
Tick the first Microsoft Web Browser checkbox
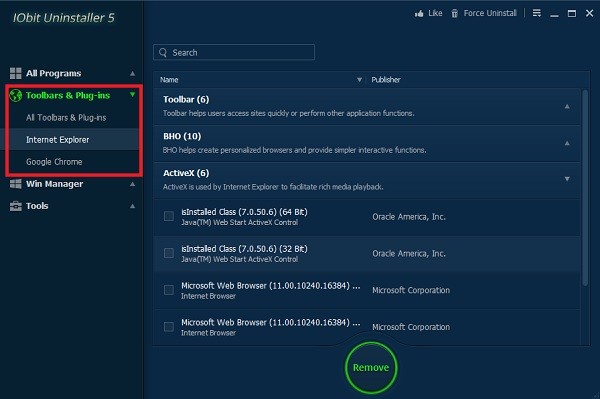tap(169, 290)
